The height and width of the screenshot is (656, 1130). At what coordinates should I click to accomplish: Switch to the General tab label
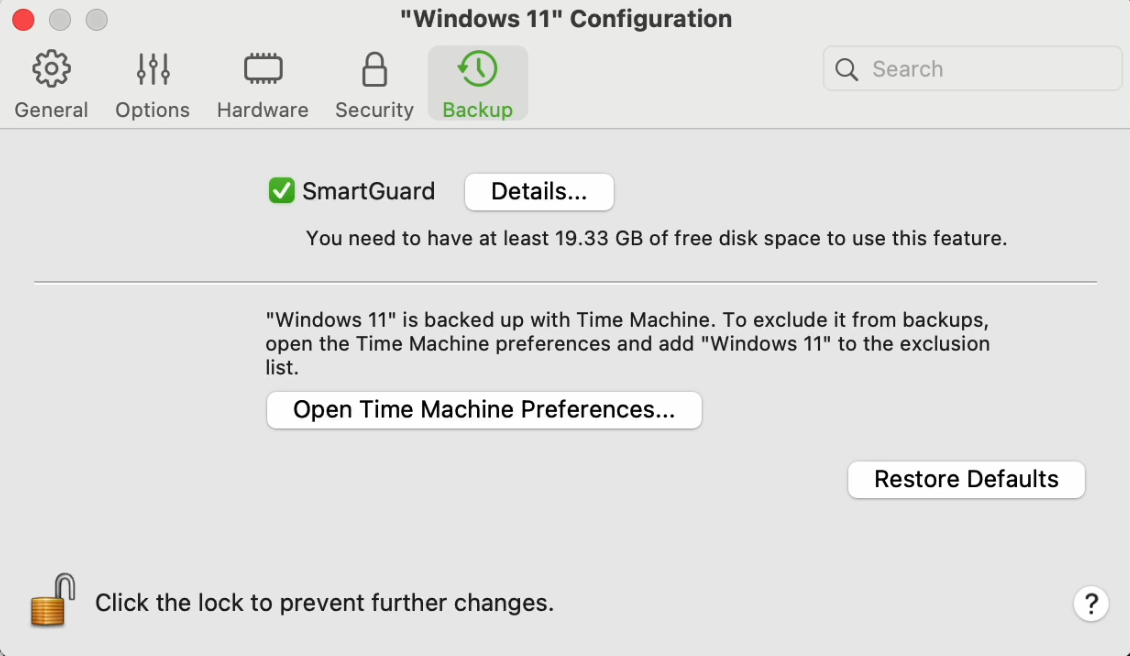[51, 110]
